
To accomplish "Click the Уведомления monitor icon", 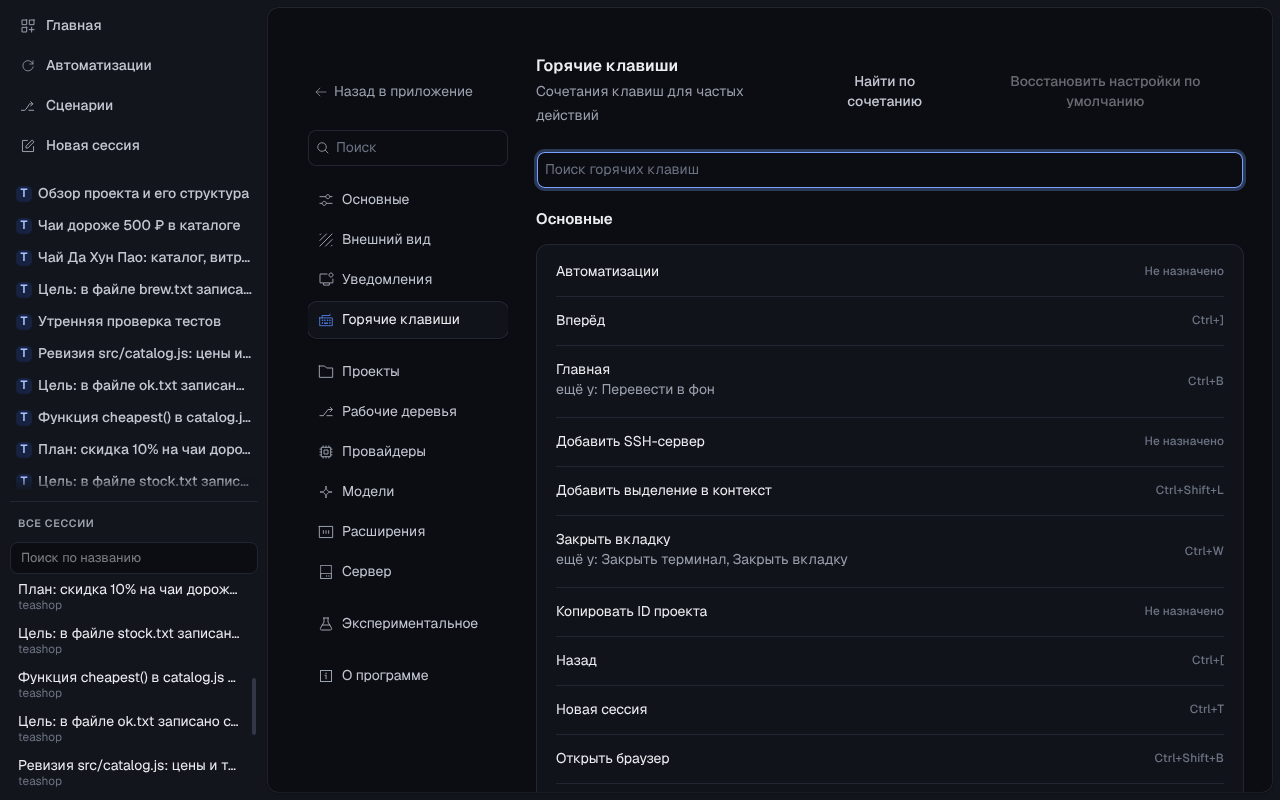I will click(326, 280).
